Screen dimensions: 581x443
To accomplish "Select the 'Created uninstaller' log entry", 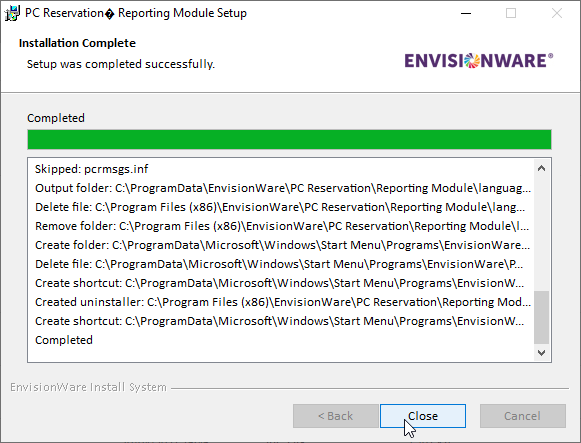I will point(283,302).
